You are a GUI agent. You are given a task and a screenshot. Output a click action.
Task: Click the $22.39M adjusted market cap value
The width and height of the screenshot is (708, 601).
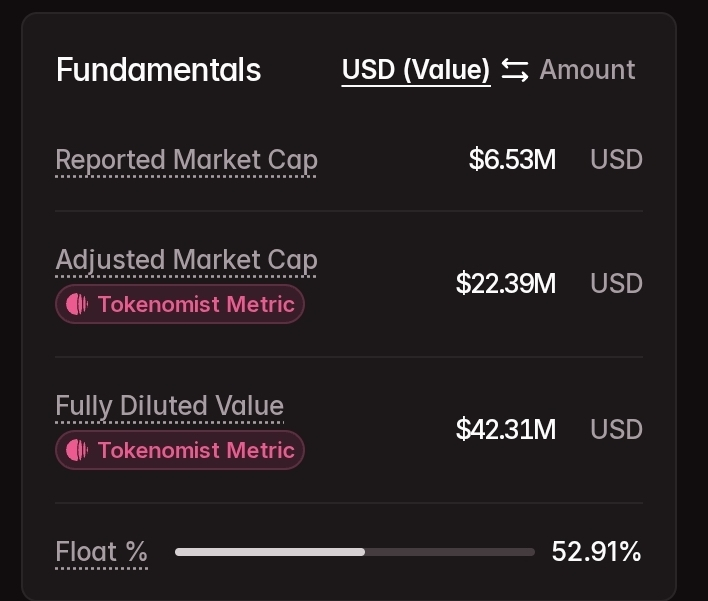[x=506, y=284]
